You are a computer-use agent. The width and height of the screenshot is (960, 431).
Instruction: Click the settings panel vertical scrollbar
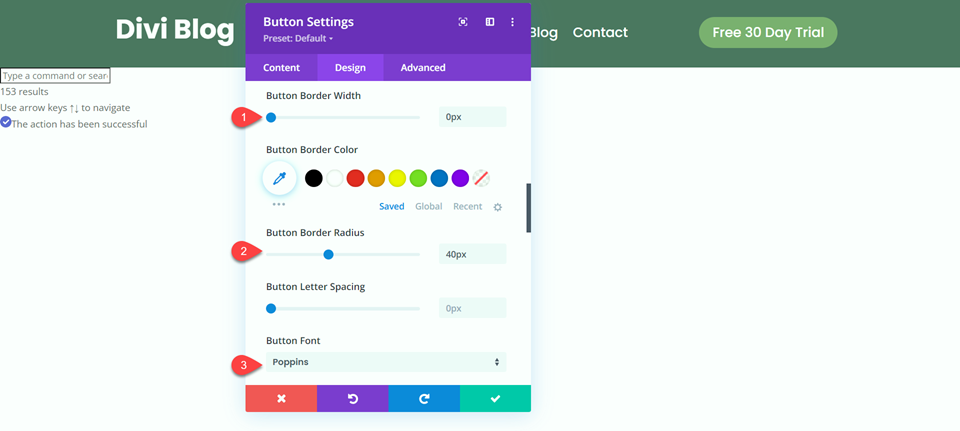[x=528, y=208]
